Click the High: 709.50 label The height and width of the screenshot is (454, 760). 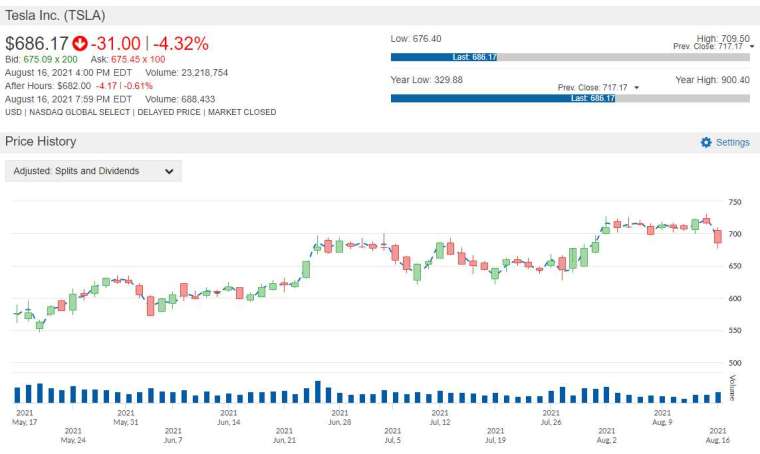click(723, 38)
